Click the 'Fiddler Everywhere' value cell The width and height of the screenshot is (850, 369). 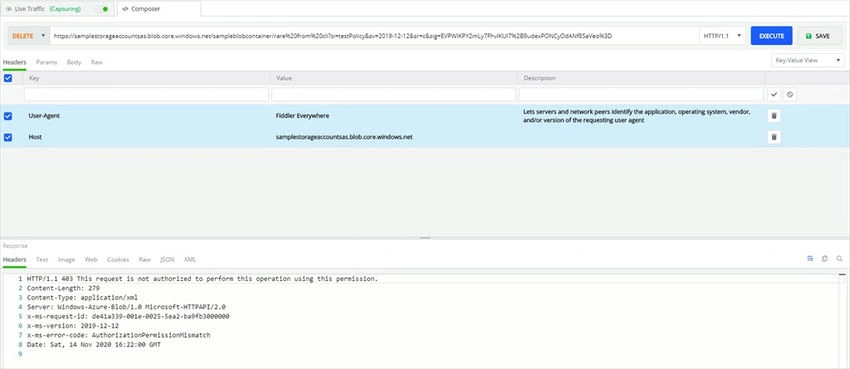coord(302,116)
